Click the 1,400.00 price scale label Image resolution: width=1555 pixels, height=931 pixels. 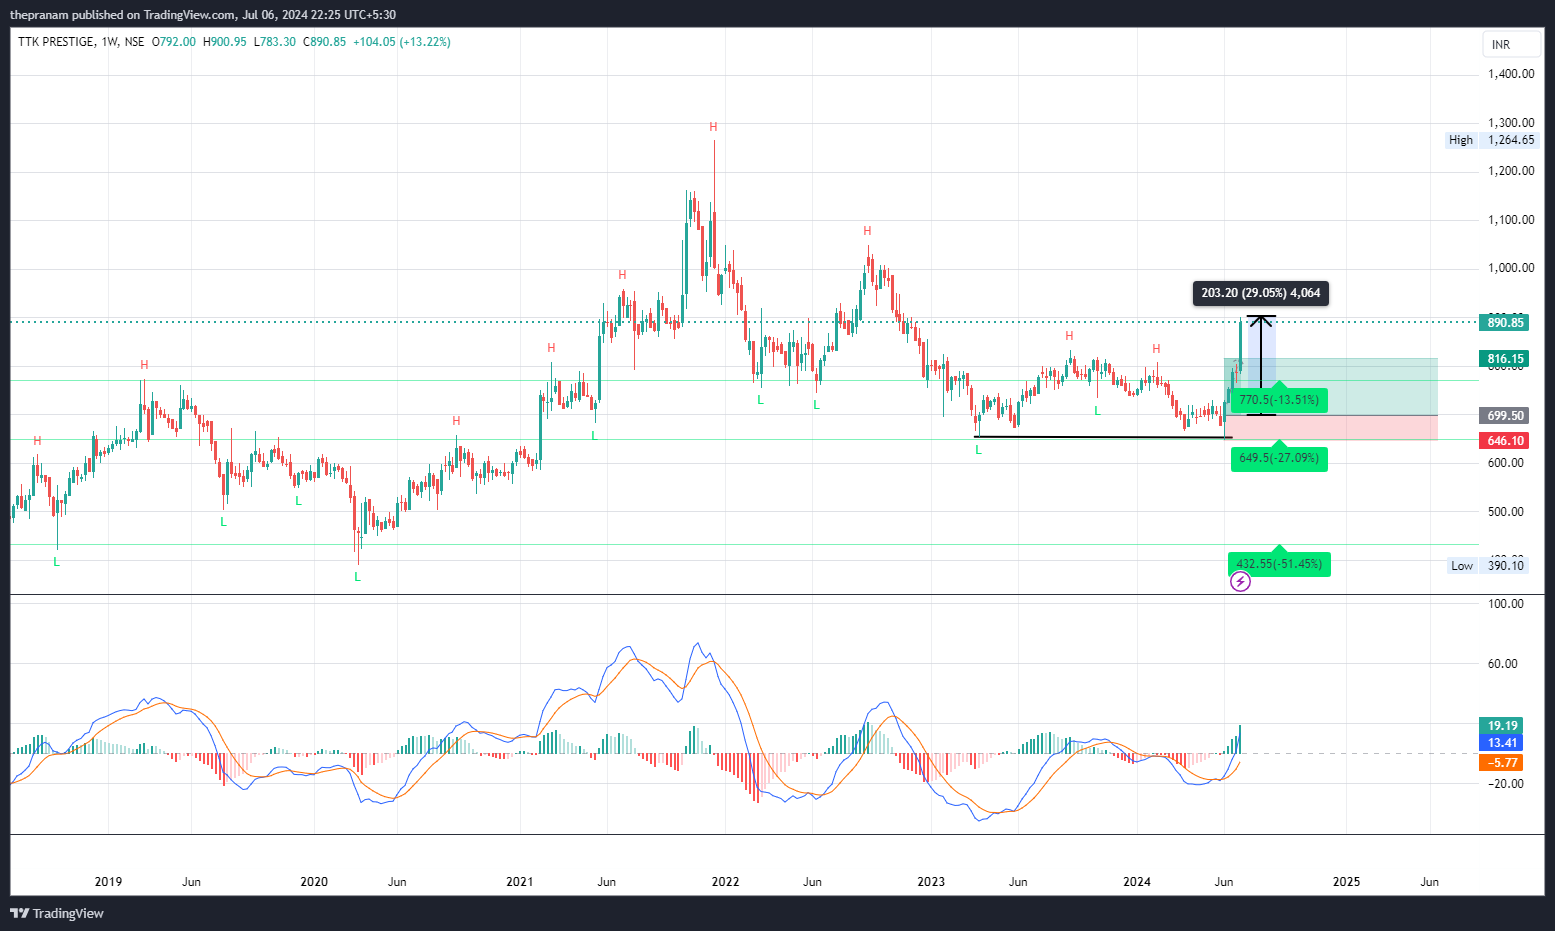(x=1511, y=74)
